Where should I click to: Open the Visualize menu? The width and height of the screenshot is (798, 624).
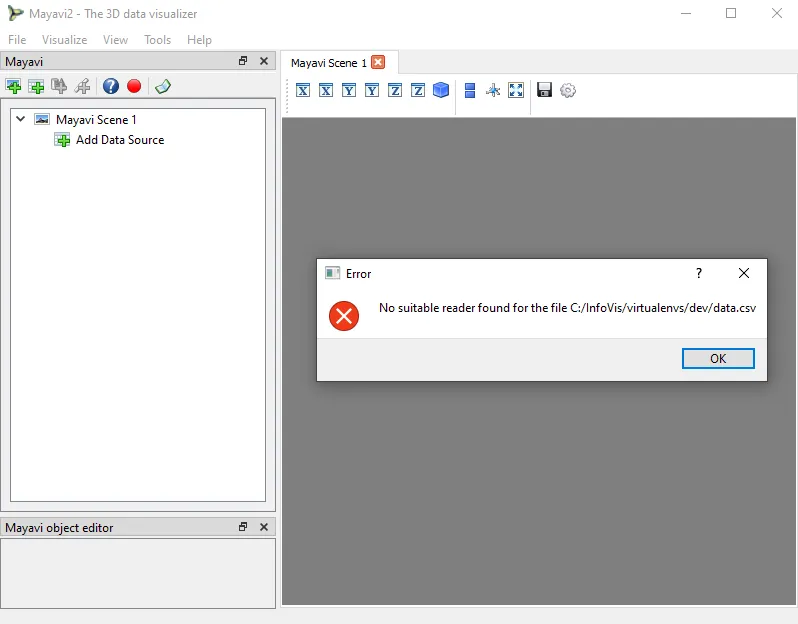[x=64, y=40]
